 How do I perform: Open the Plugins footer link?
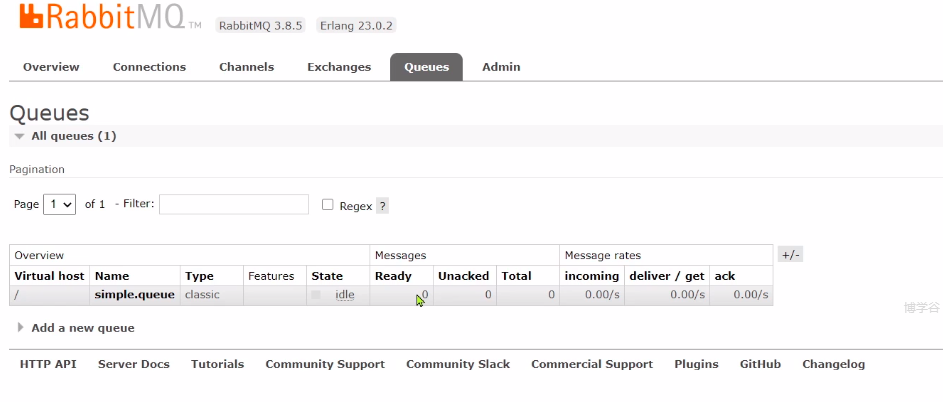pos(696,365)
